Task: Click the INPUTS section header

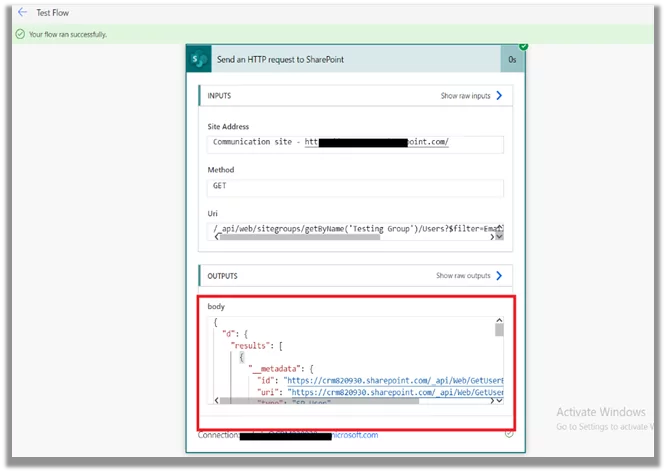Action: point(355,96)
